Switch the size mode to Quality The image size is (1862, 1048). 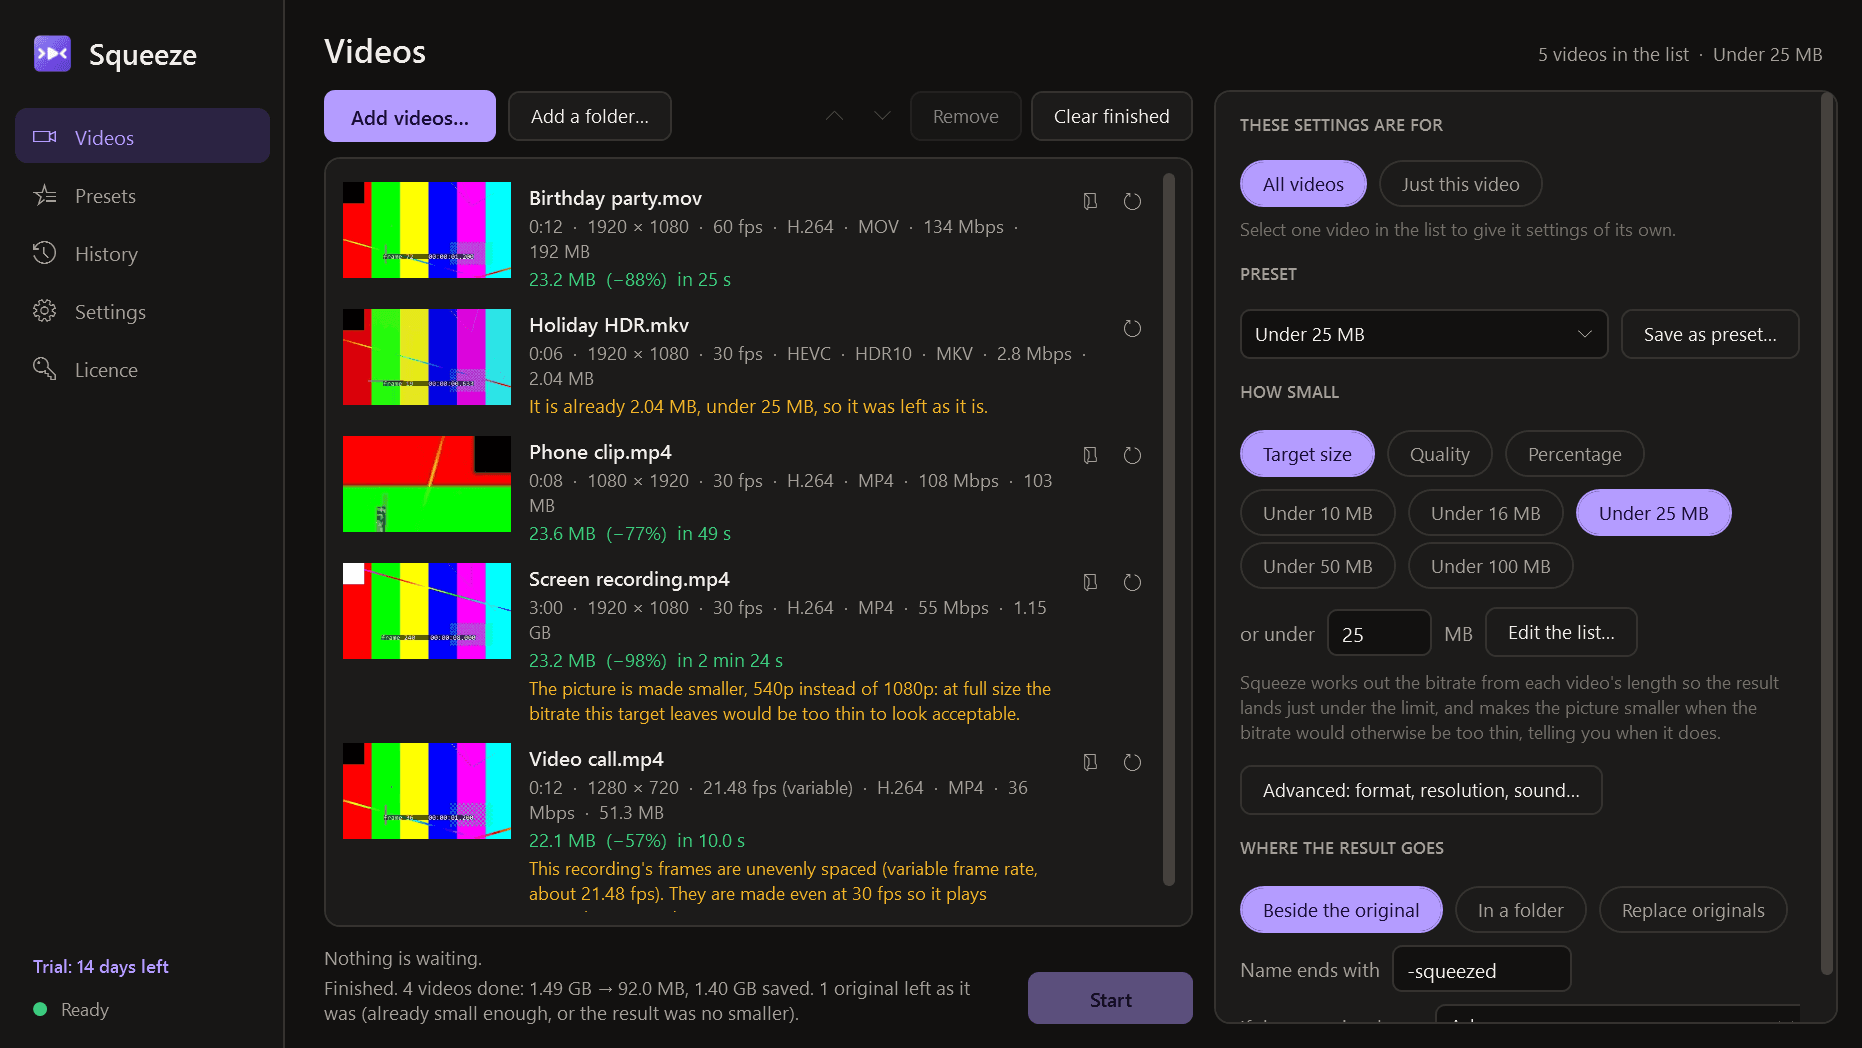pos(1439,454)
